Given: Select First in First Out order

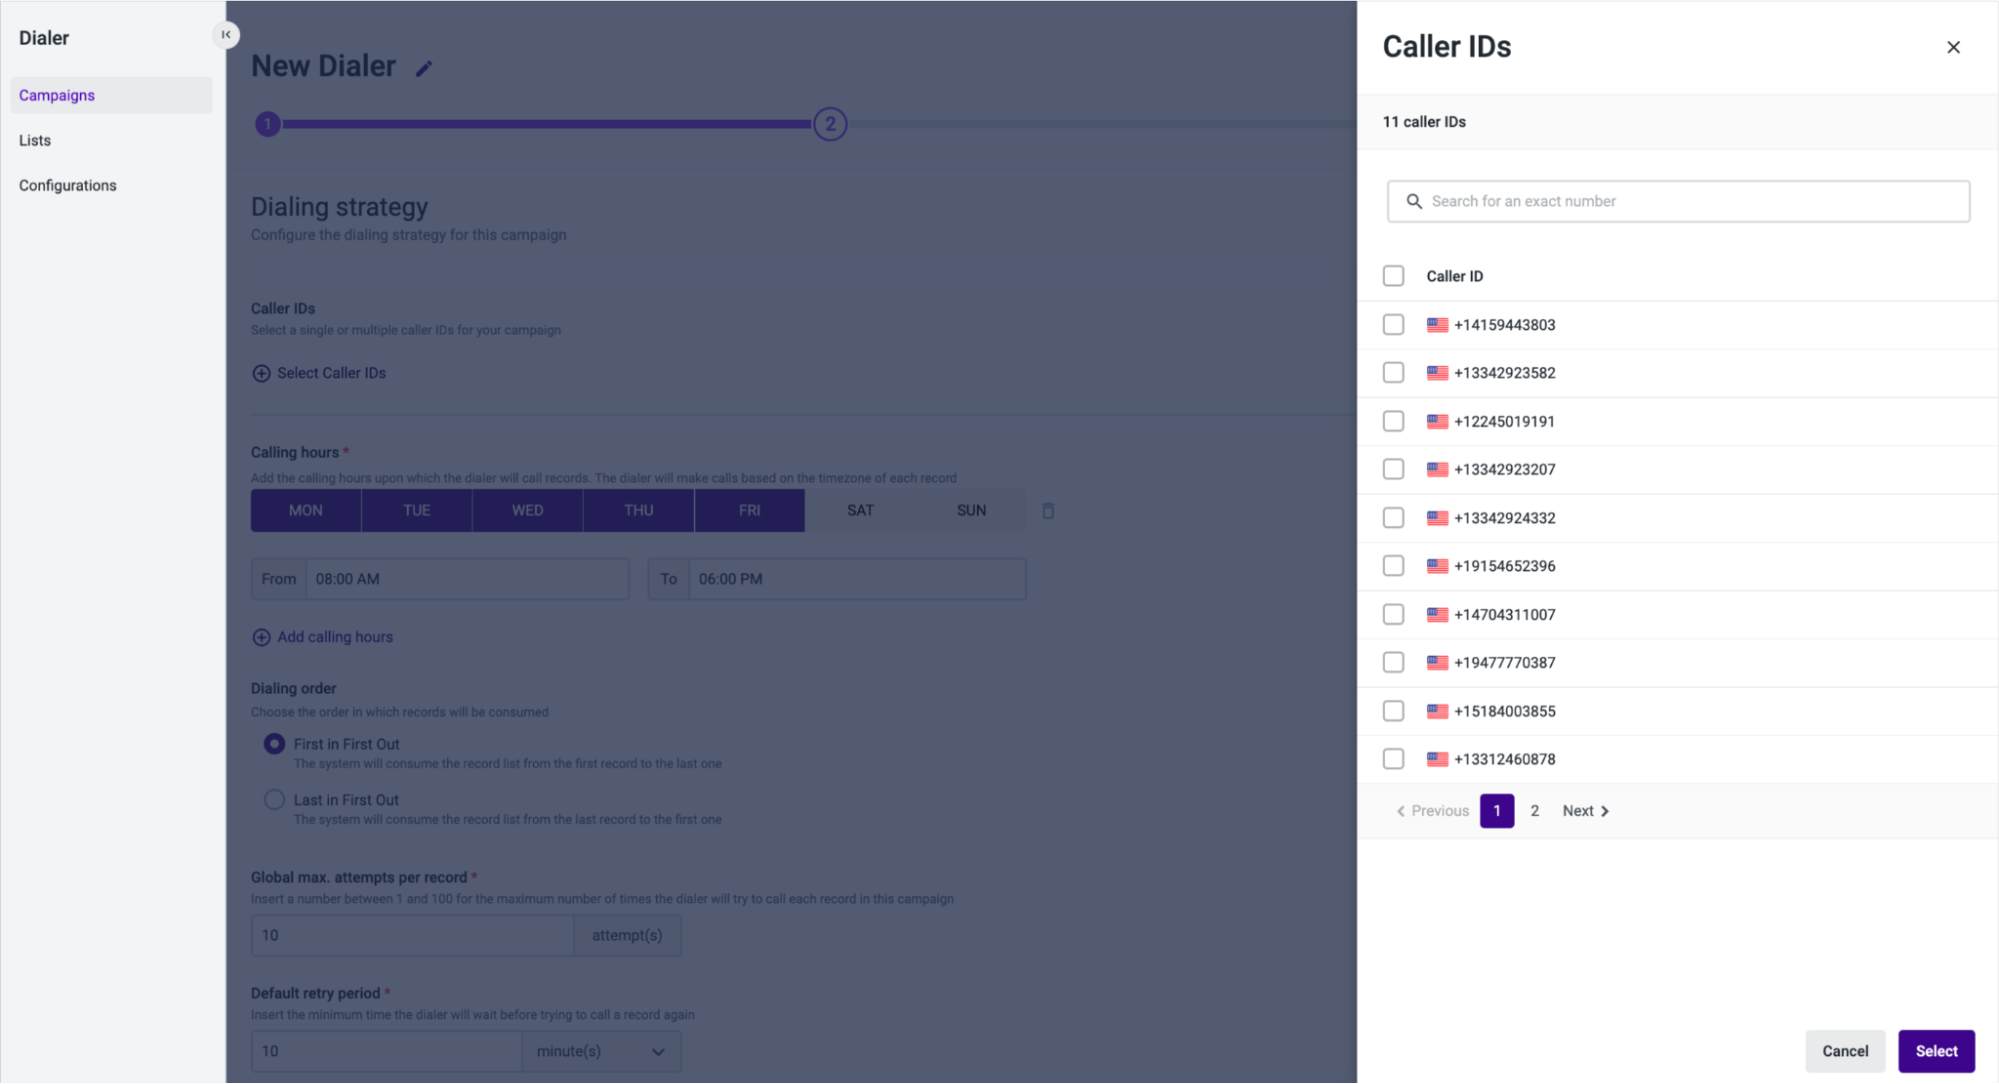Looking at the screenshot, I should tap(274, 744).
